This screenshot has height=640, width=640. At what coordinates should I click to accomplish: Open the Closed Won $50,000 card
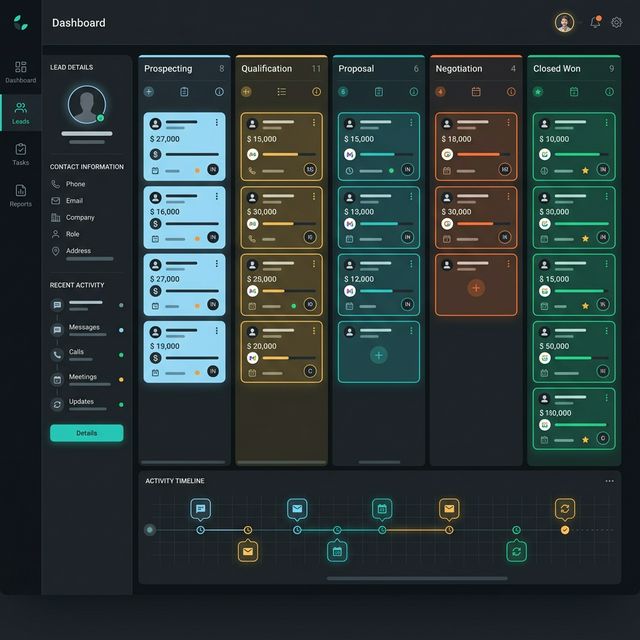coord(573,352)
